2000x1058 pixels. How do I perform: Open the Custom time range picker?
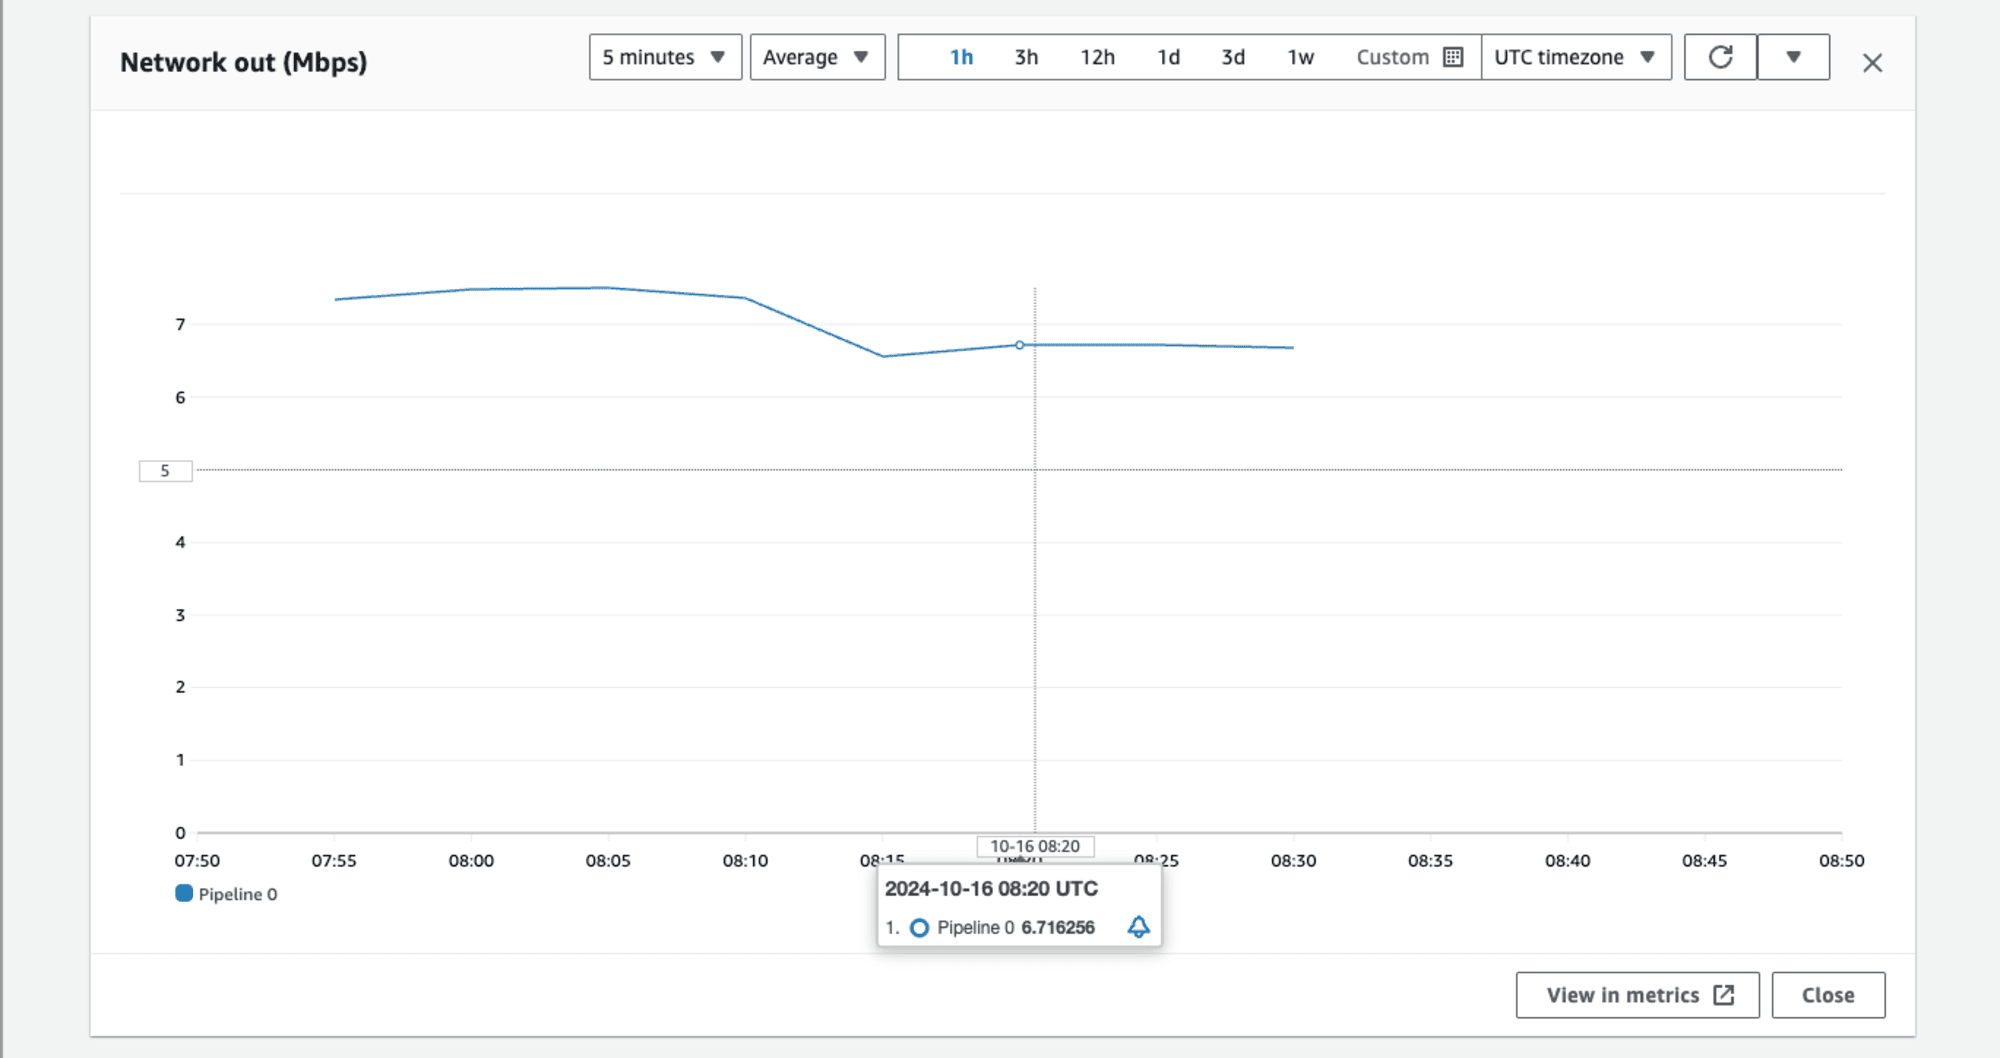pos(1409,57)
